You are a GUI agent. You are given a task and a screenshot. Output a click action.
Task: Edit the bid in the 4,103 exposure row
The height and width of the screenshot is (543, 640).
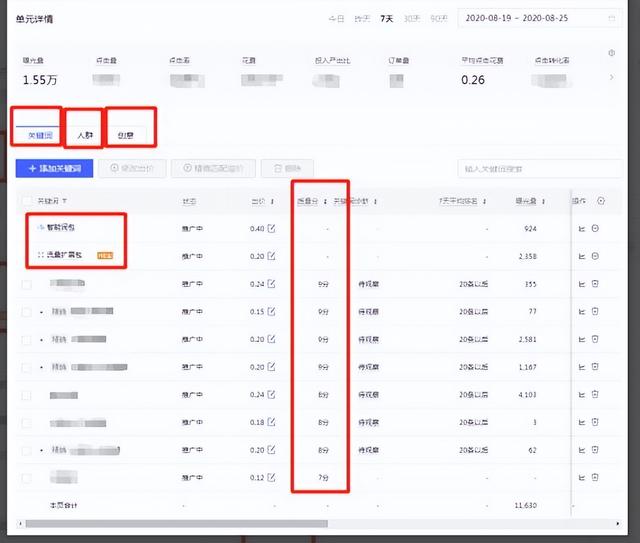[271, 394]
